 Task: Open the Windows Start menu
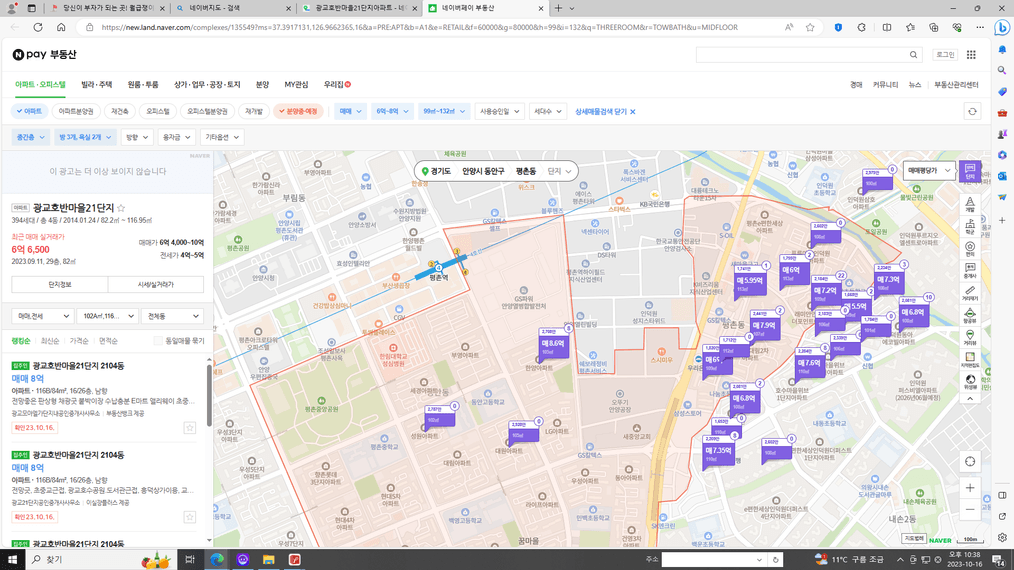pyautogui.click(x=12, y=560)
